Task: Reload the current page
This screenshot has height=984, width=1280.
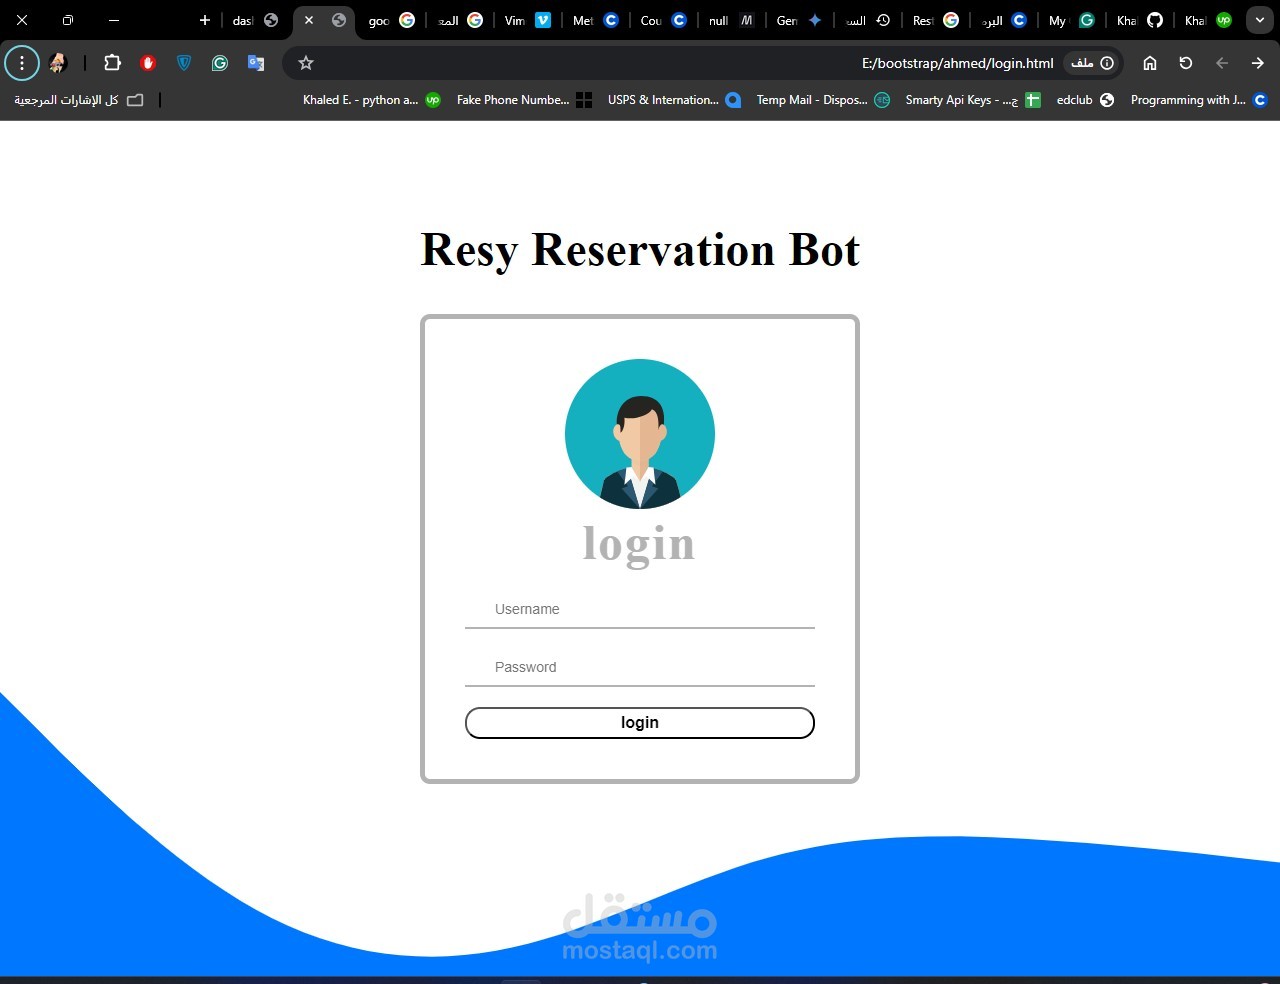Action: tap(1186, 63)
